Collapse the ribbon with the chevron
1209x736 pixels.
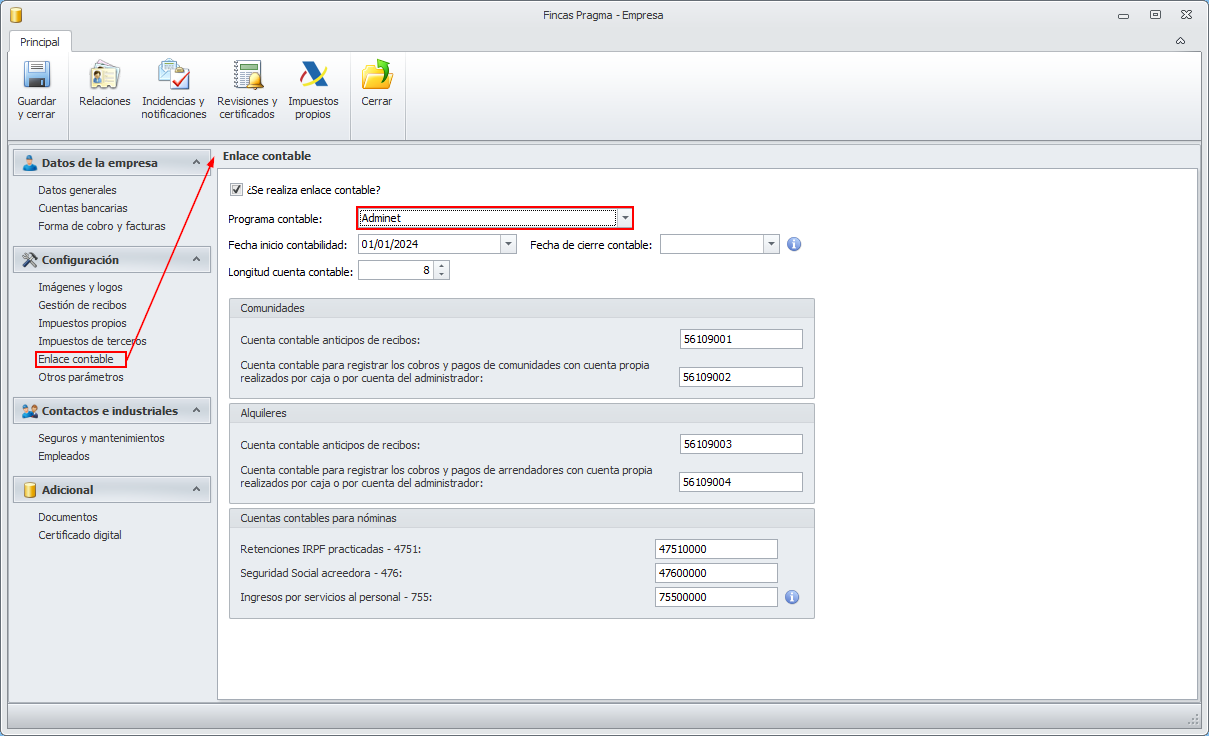click(x=1181, y=41)
